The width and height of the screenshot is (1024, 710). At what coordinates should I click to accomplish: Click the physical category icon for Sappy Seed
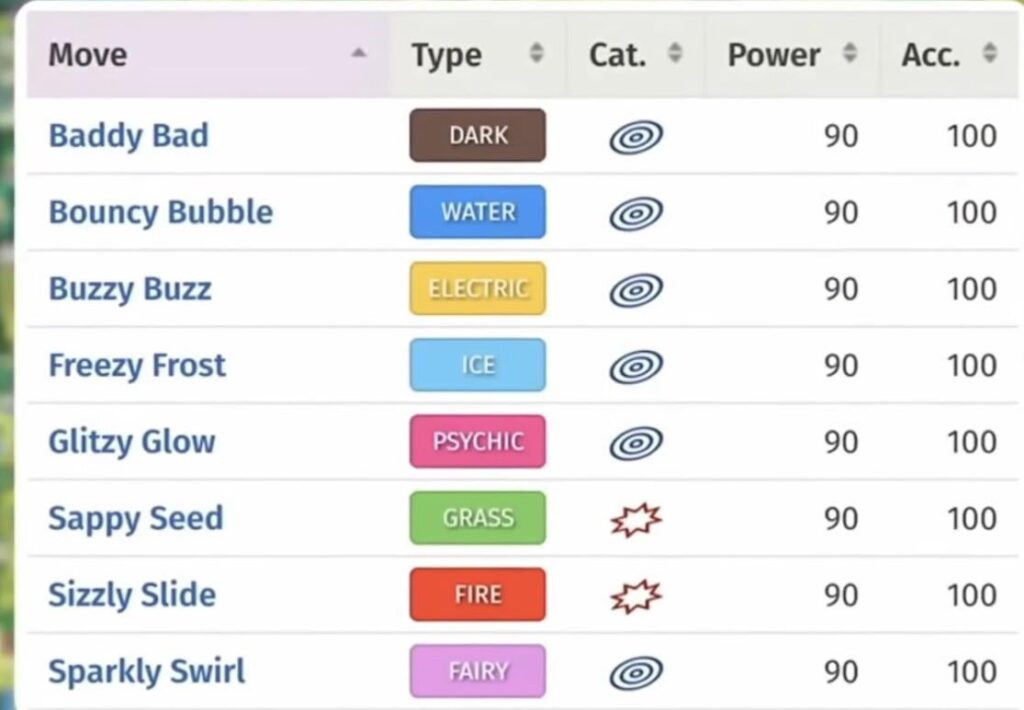[x=636, y=518]
